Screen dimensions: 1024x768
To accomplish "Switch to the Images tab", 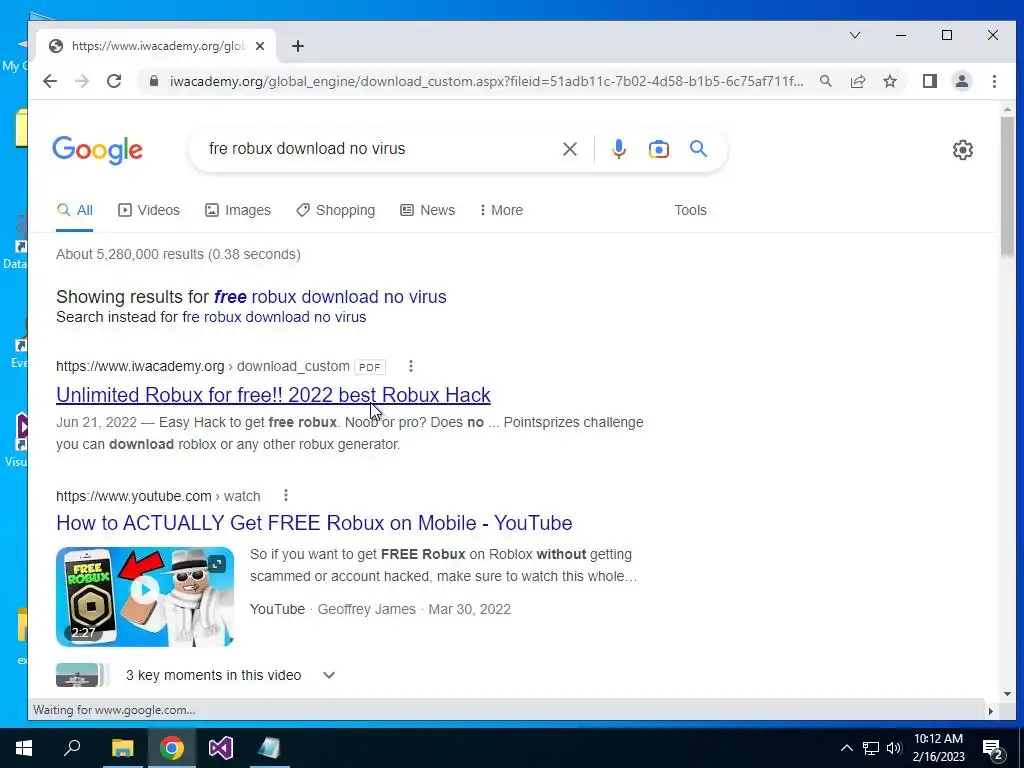I will pos(238,210).
